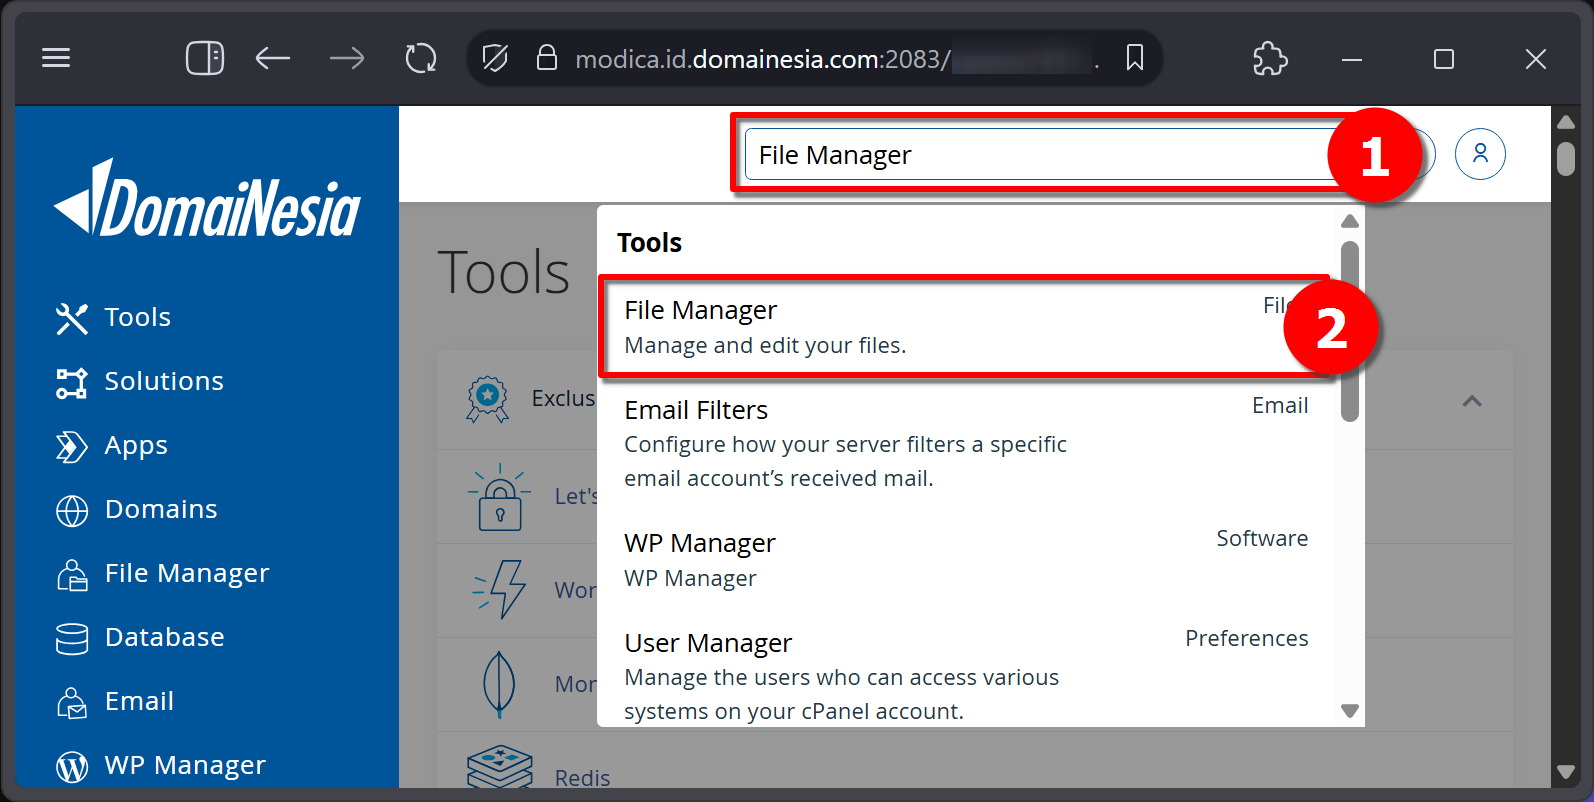1594x802 pixels.
Task: Select User Manager search result
Action: coord(965,675)
